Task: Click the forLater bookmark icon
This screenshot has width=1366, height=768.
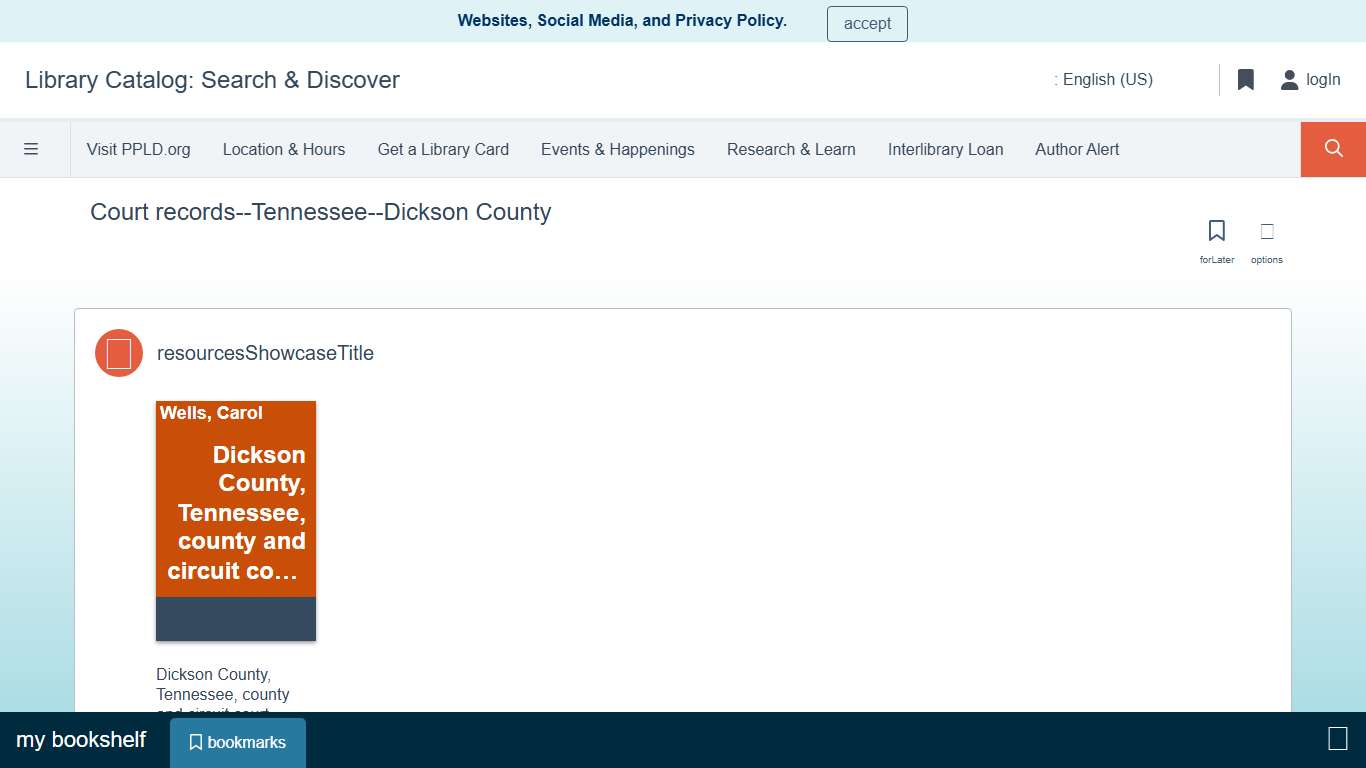Action: (1216, 230)
